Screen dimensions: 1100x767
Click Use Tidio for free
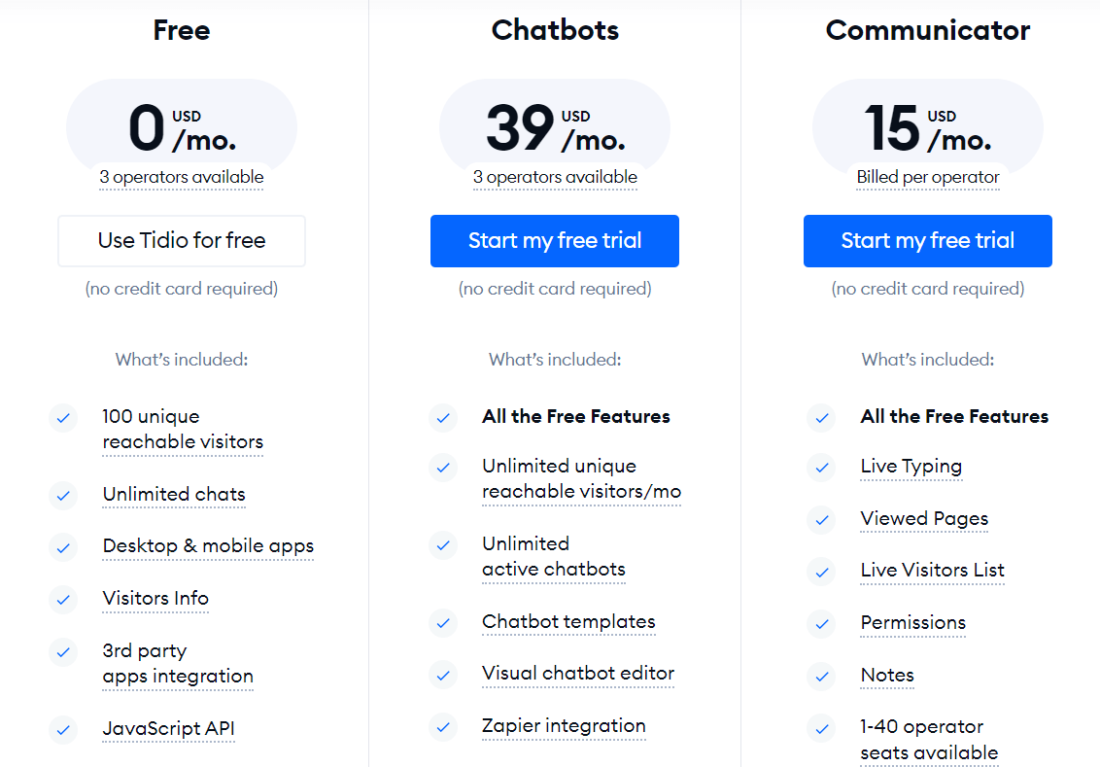click(181, 241)
